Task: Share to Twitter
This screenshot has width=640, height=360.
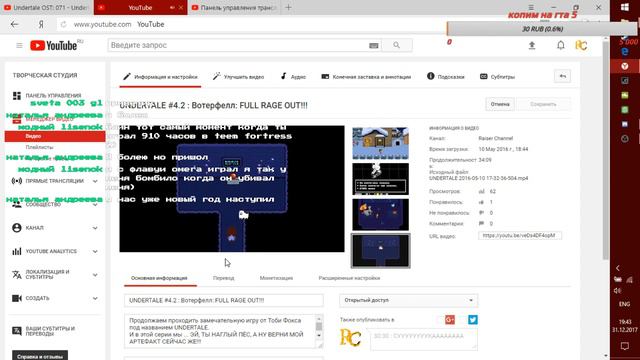Action: [473, 320]
